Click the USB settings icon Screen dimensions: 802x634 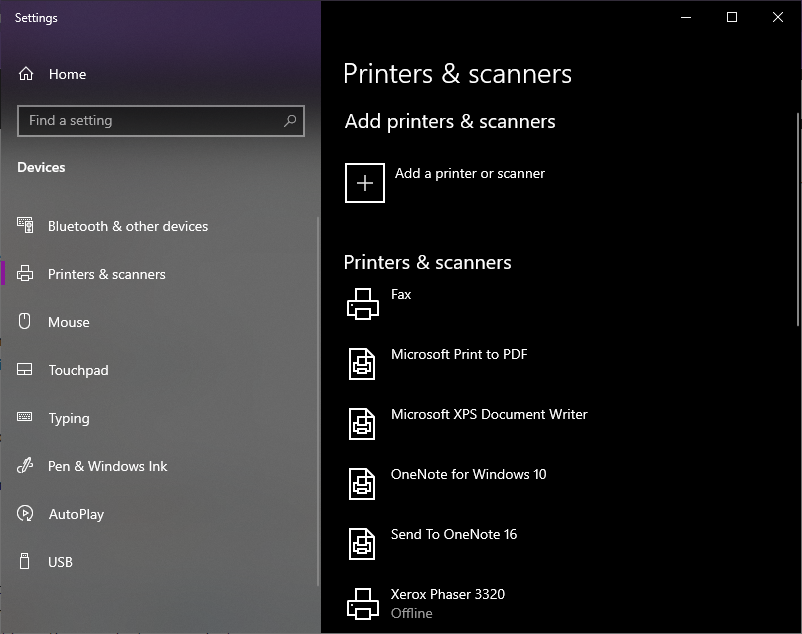click(x=25, y=562)
